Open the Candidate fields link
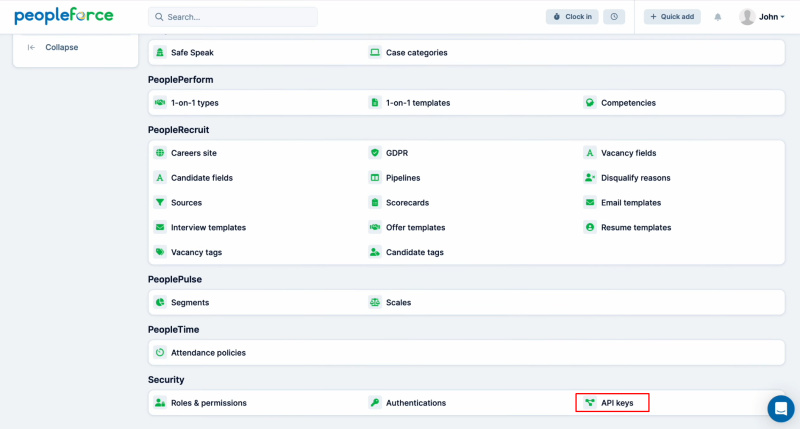Viewport: 800px width, 429px height. 202,178
